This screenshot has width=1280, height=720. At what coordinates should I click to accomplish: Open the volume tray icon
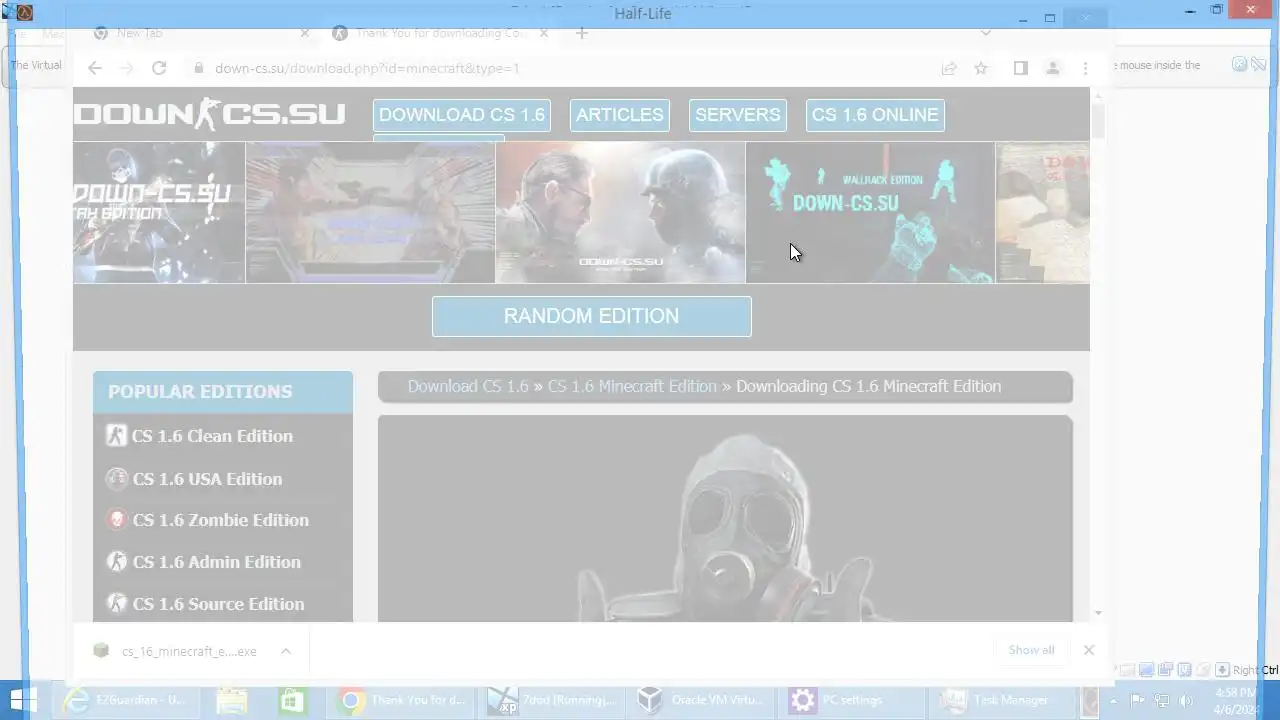(1184, 700)
